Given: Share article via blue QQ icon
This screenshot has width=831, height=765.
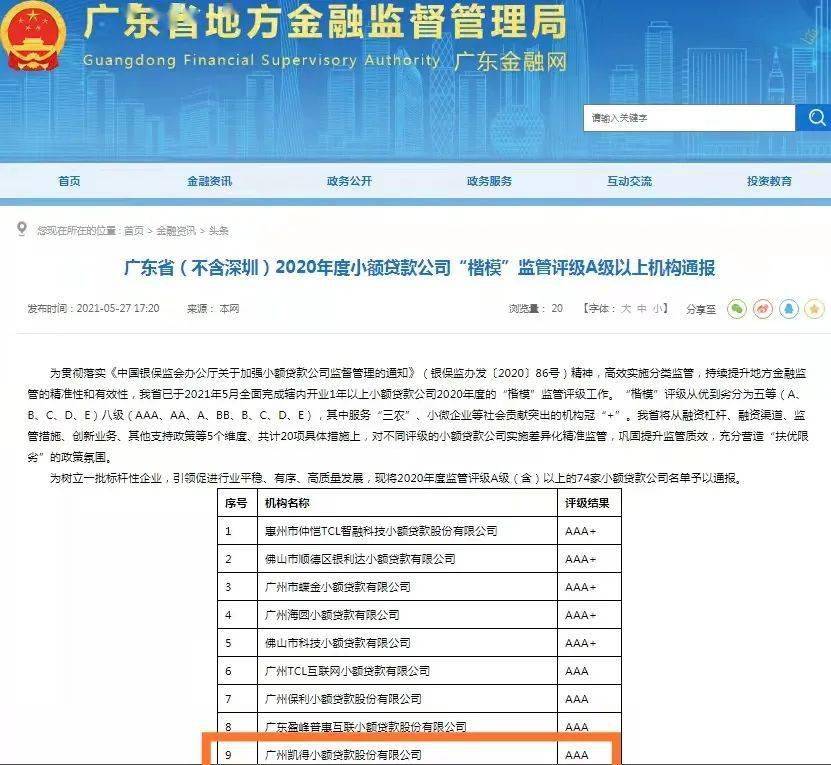Looking at the screenshot, I should [789, 309].
